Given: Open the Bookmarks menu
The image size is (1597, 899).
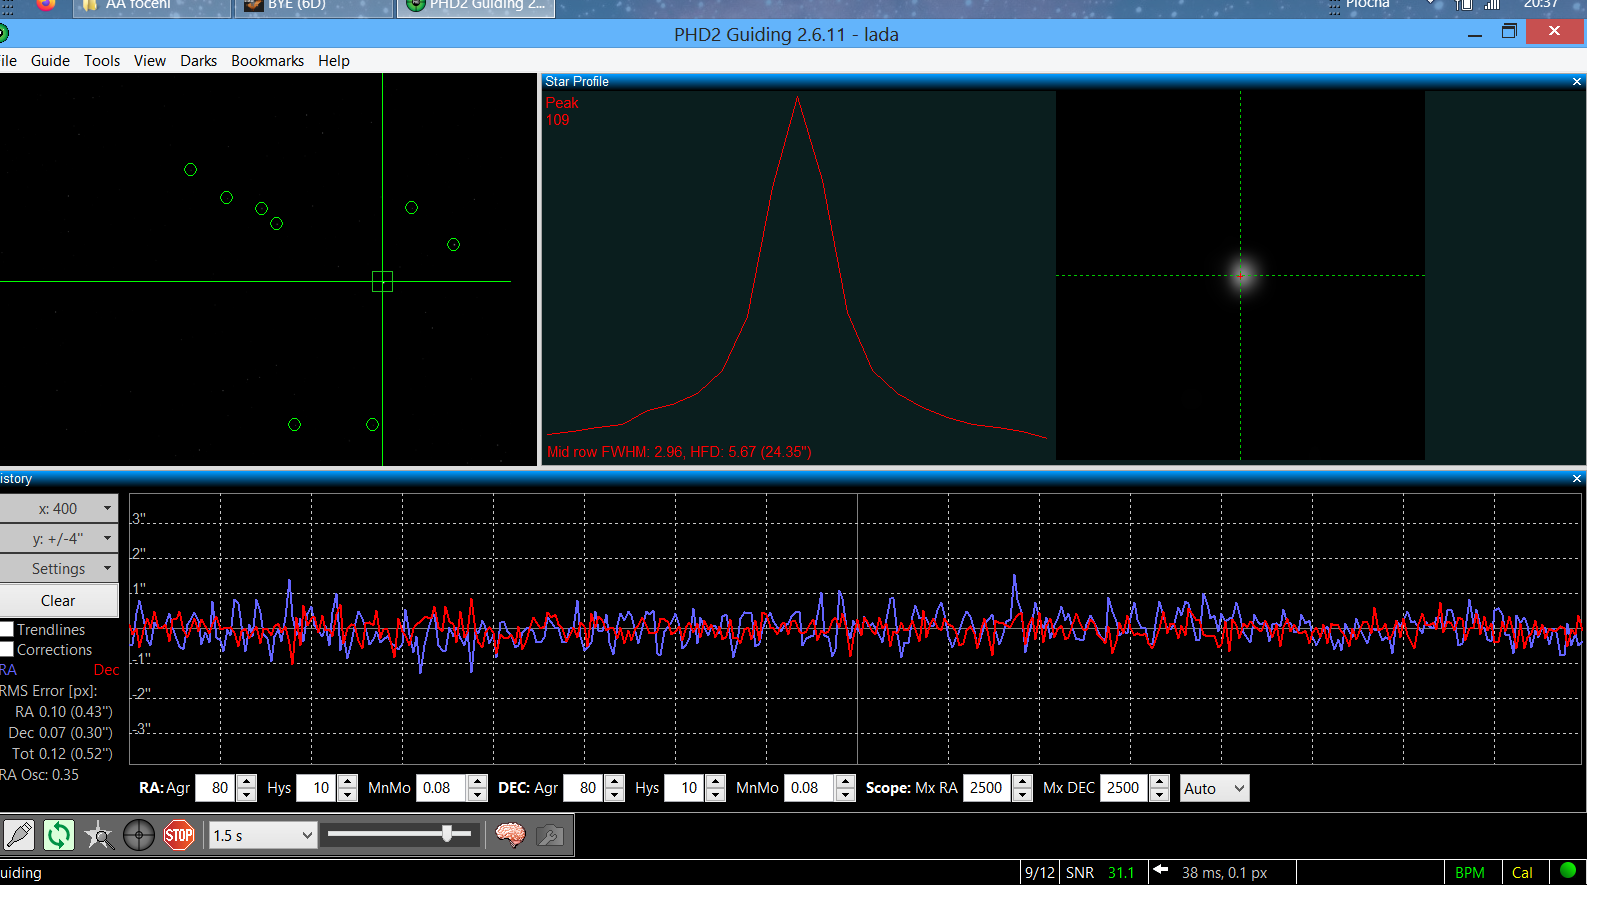Looking at the screenshot, I should click(267, 61).
